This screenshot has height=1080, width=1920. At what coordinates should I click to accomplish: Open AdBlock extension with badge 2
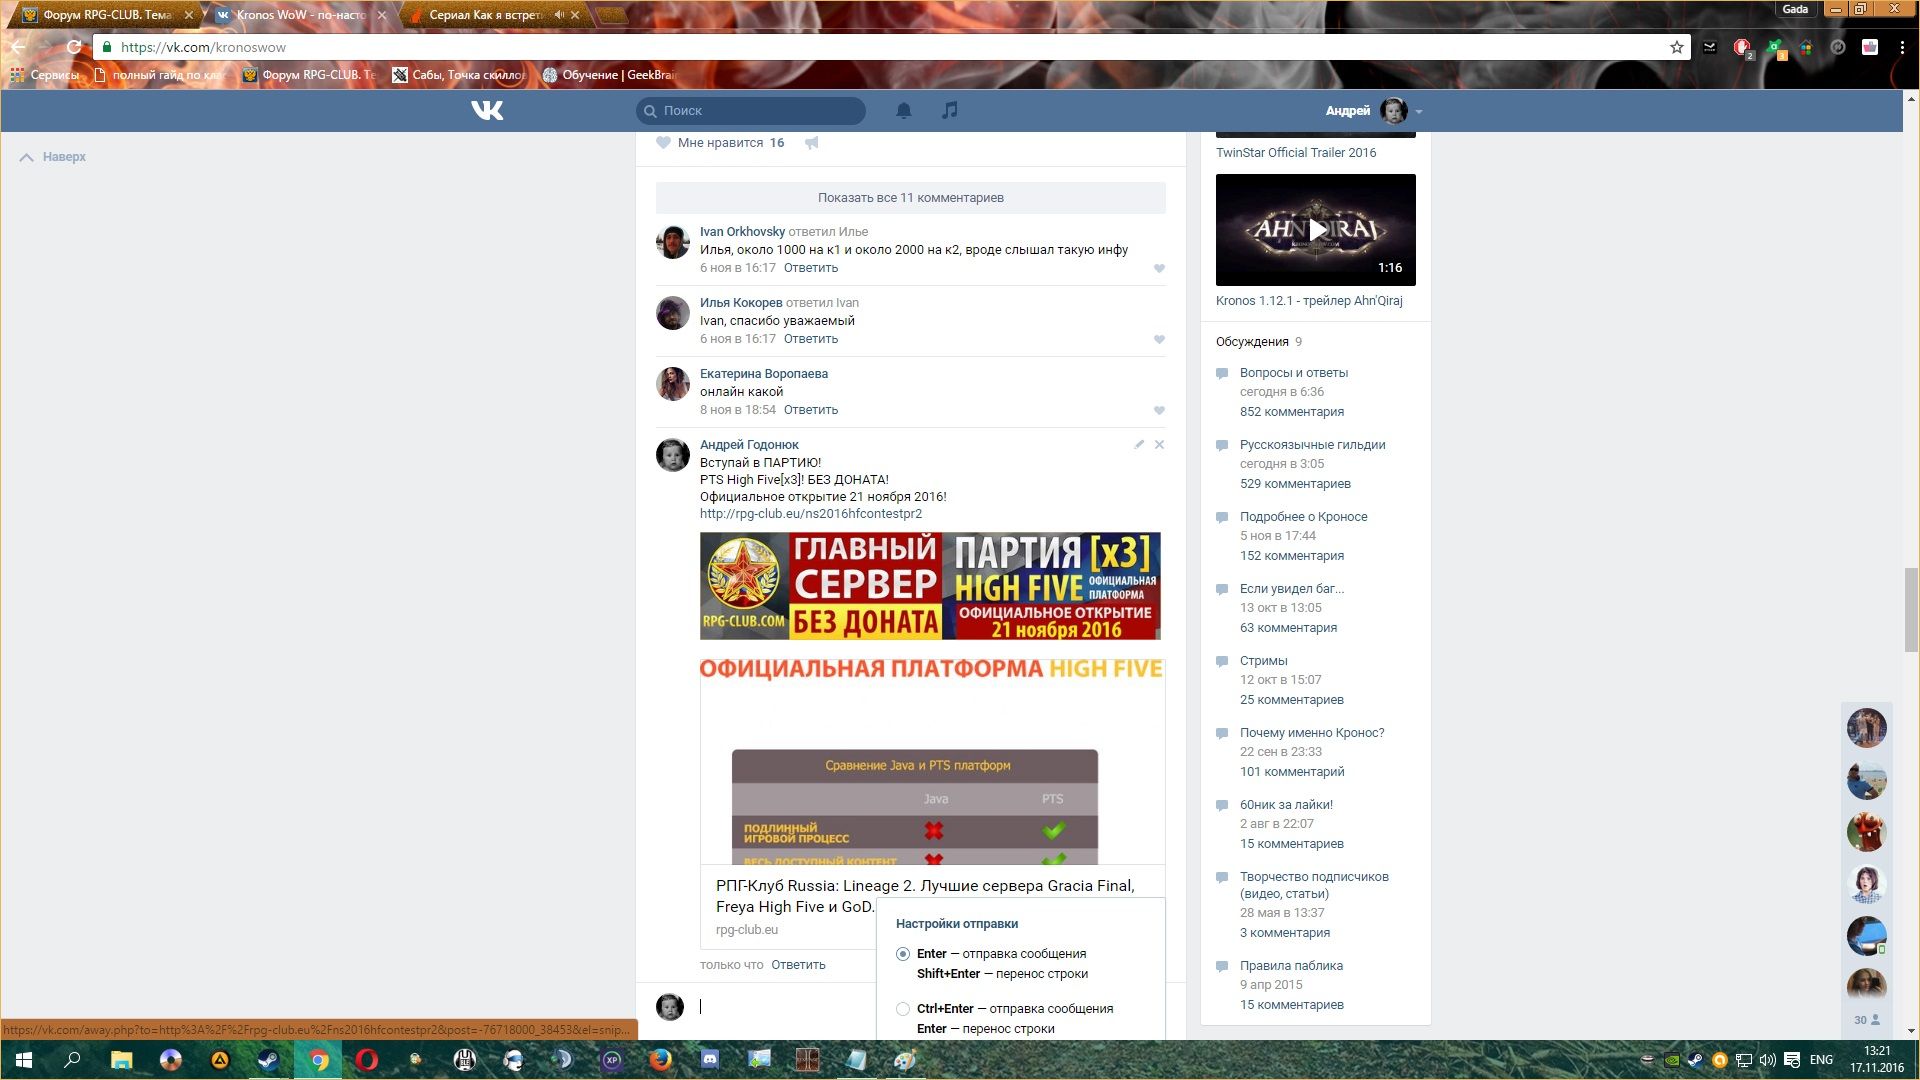pos(1743,48)
